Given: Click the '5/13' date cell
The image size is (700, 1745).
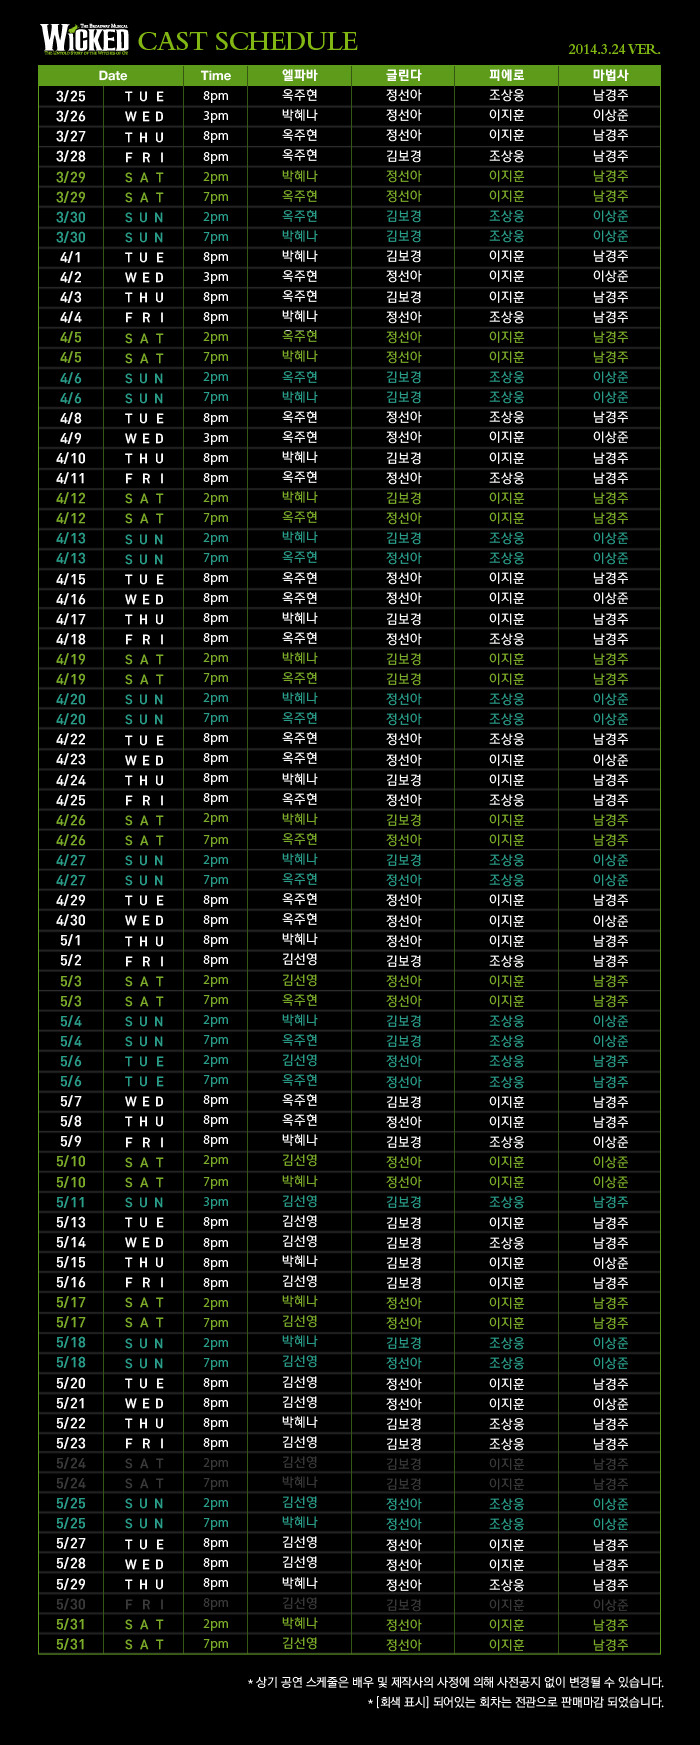Looking at the screenshot, I should pyautogui.click(x=71, y=1222).
